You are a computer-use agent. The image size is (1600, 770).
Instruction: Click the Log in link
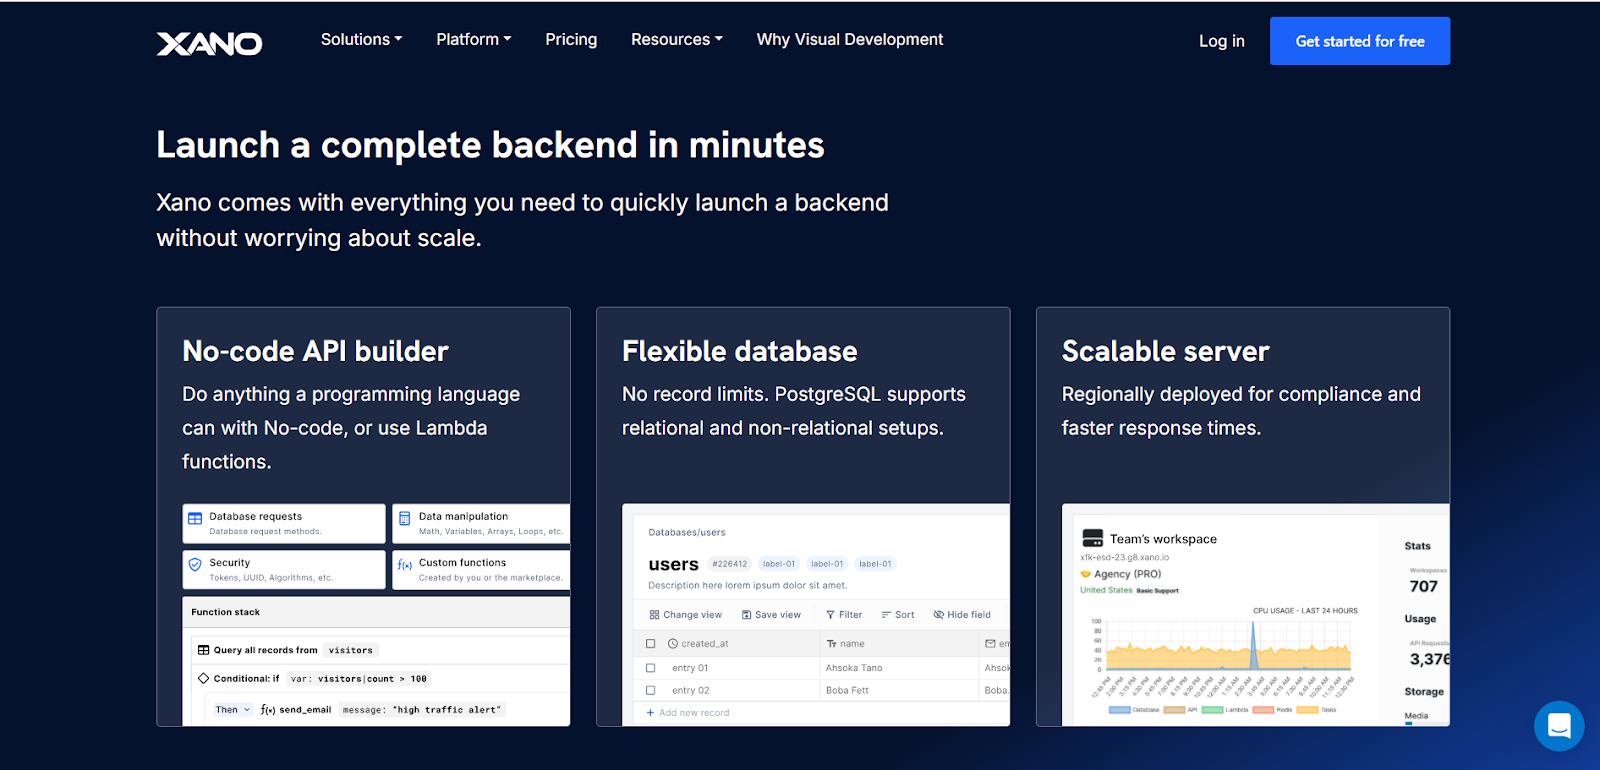pos(1222,41)
